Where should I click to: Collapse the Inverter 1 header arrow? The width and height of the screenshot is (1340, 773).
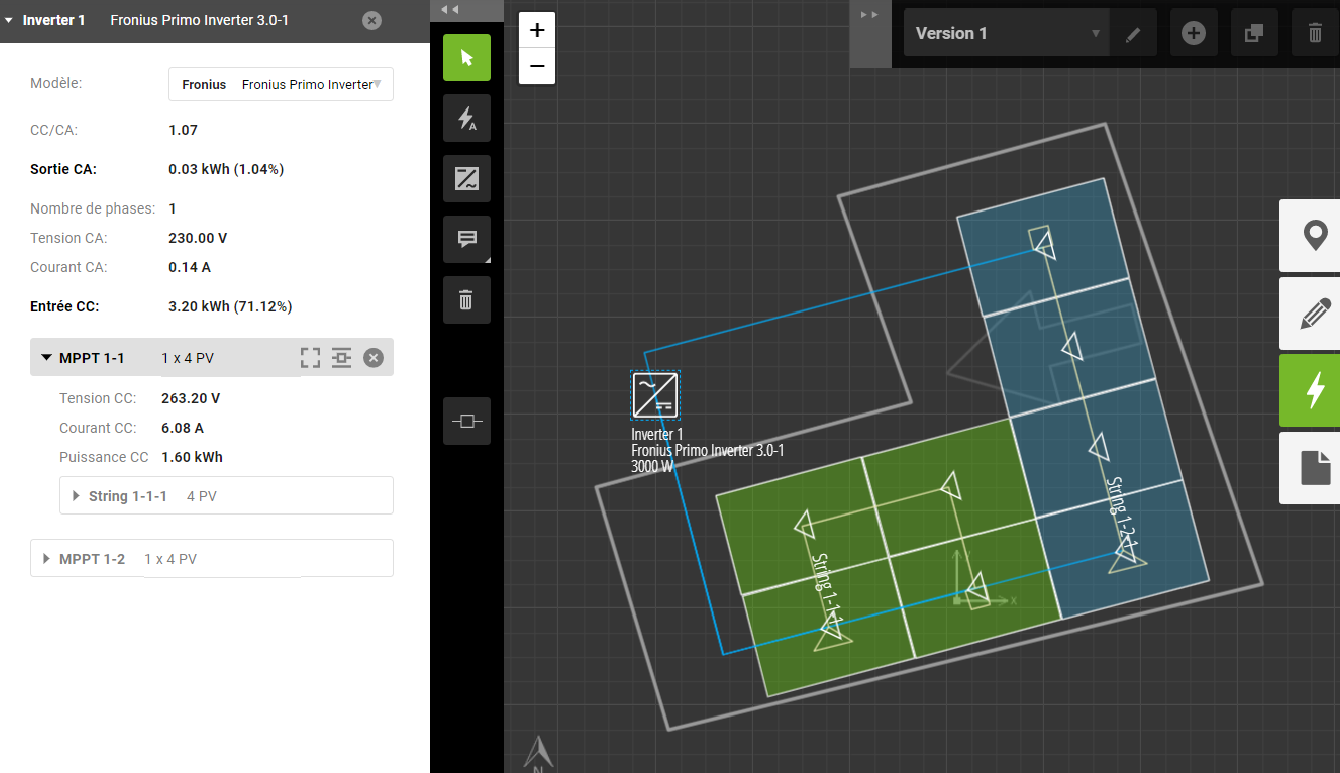point(10,20)
